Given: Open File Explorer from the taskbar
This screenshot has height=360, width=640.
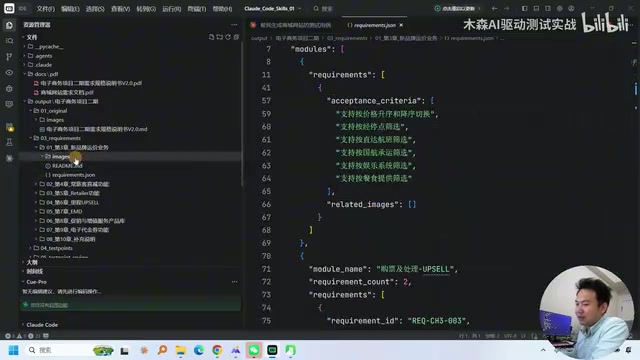Looking at the screenshot, I should pos(180,350).
